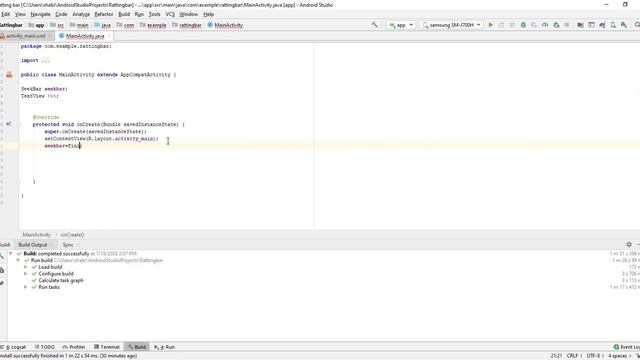The width and height of the screenshot is (640, 360).
Task: Open the Edit menu
Action: point(5,14)
